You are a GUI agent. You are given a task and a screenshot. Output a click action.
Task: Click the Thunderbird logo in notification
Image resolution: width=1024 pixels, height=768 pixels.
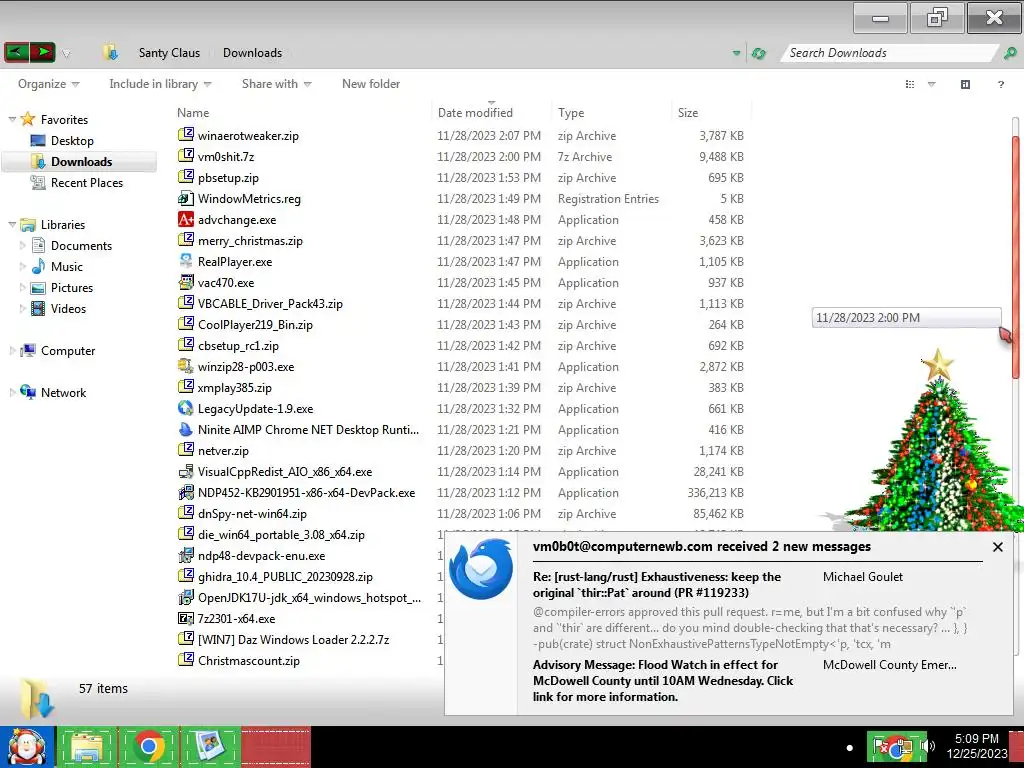(x=481, y=569)
